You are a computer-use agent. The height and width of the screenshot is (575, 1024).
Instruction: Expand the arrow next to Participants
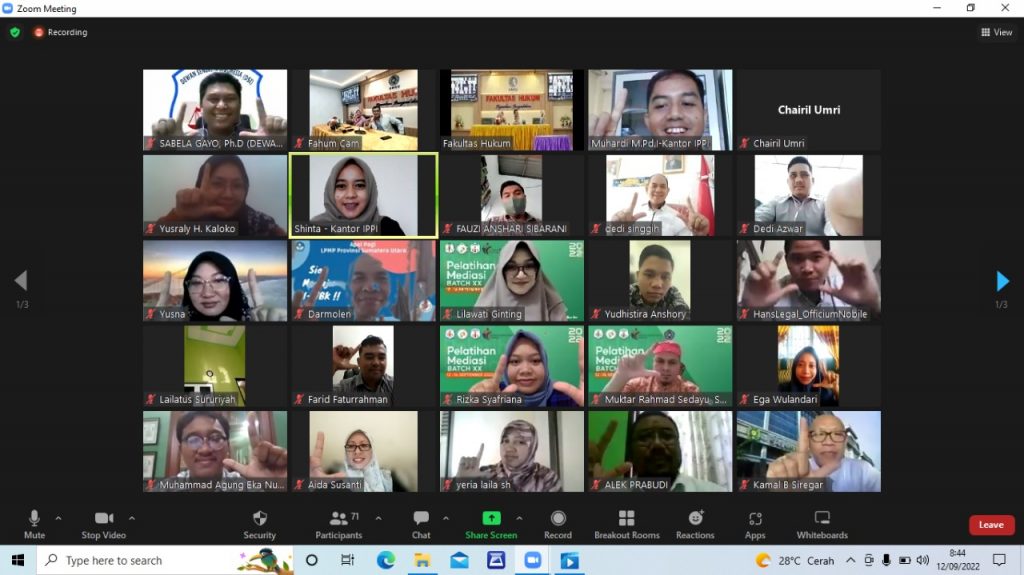coord(379,518)
